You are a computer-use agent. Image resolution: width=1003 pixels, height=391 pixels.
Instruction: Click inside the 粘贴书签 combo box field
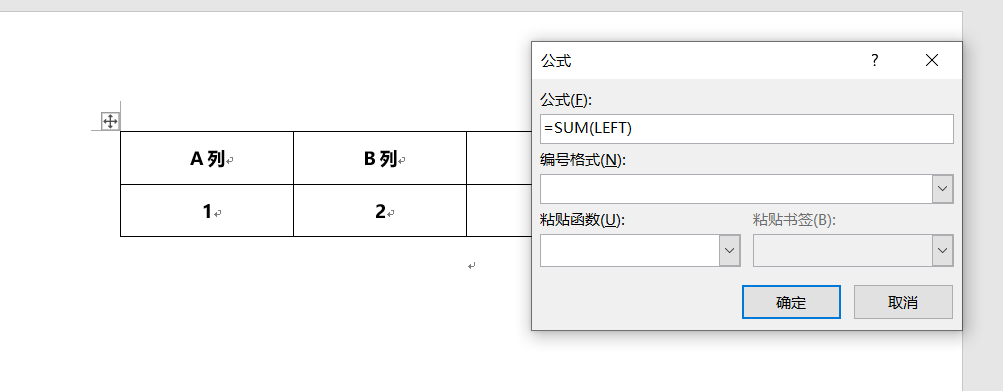[x=843, y=250]
